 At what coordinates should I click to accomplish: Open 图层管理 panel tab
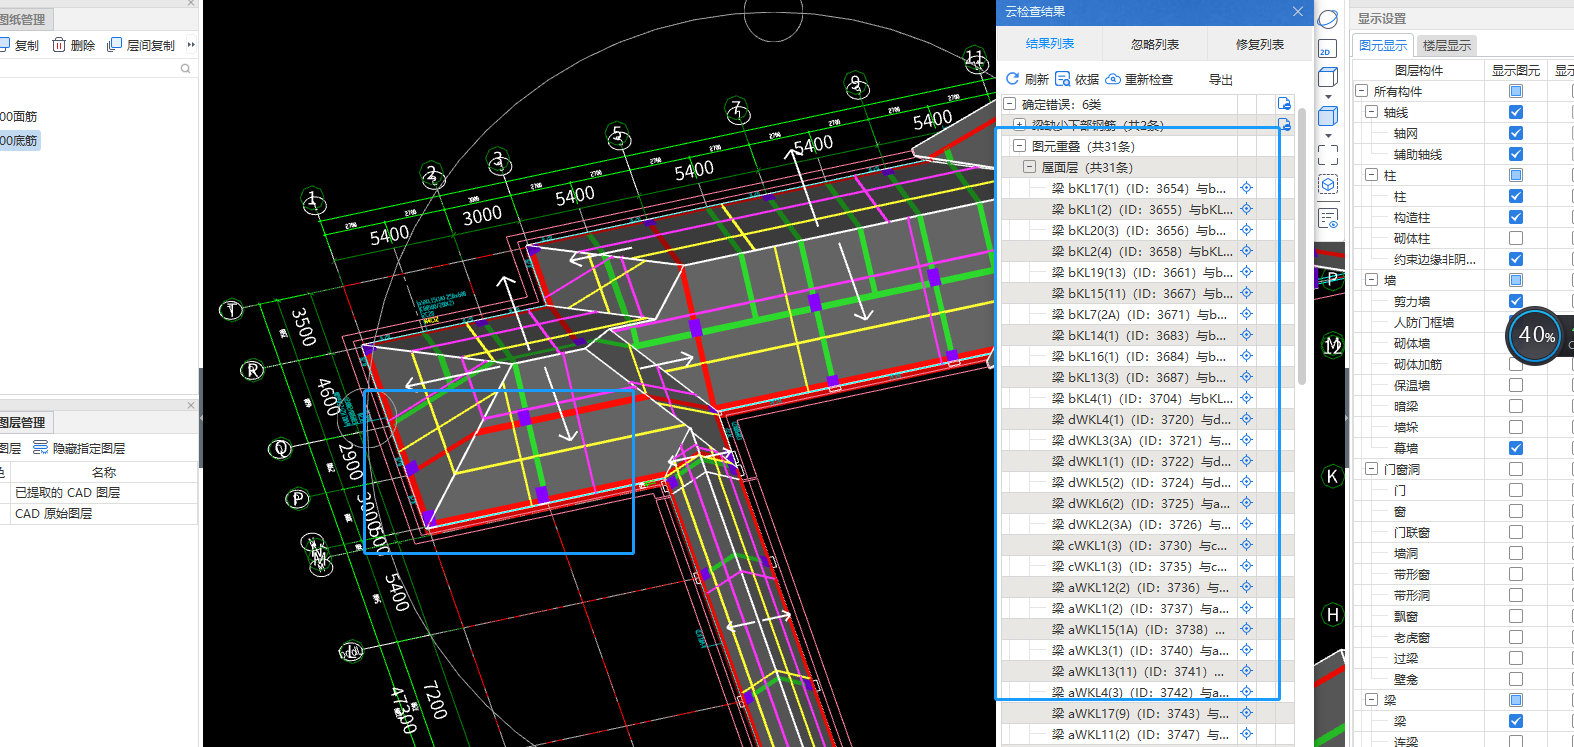click(24, 422)
